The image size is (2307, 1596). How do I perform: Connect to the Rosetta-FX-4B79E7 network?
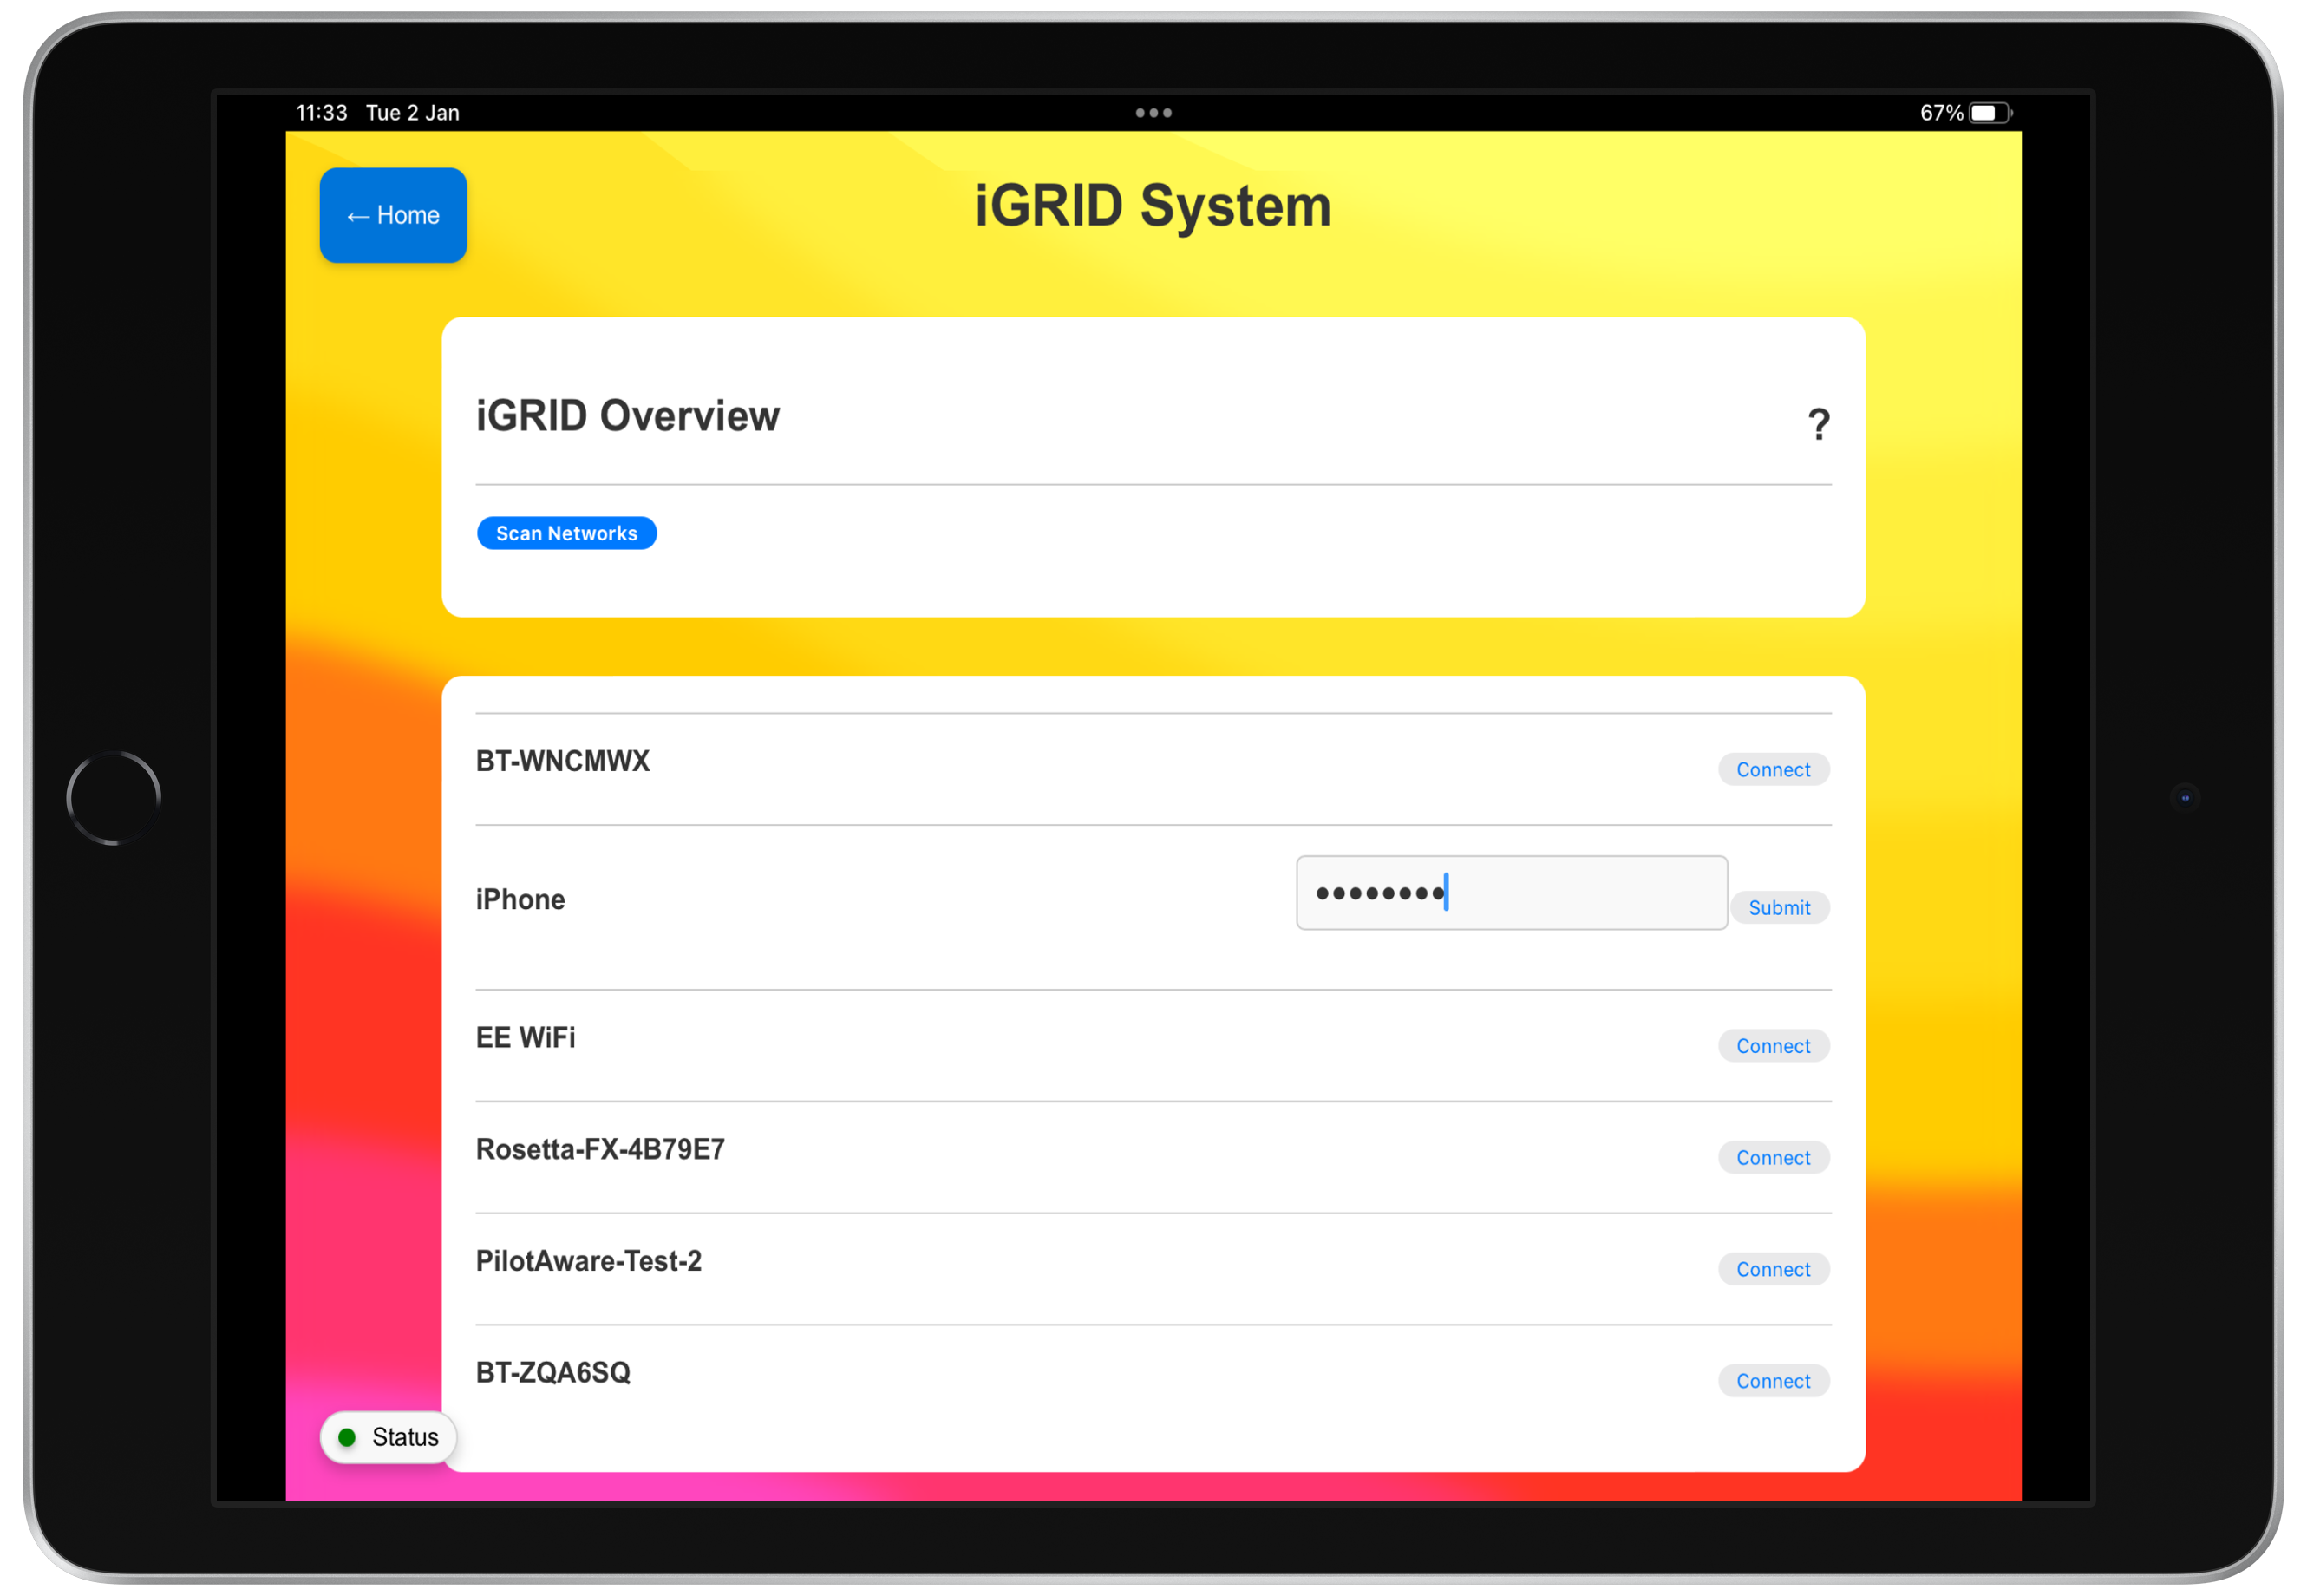click(1773, 1157)
